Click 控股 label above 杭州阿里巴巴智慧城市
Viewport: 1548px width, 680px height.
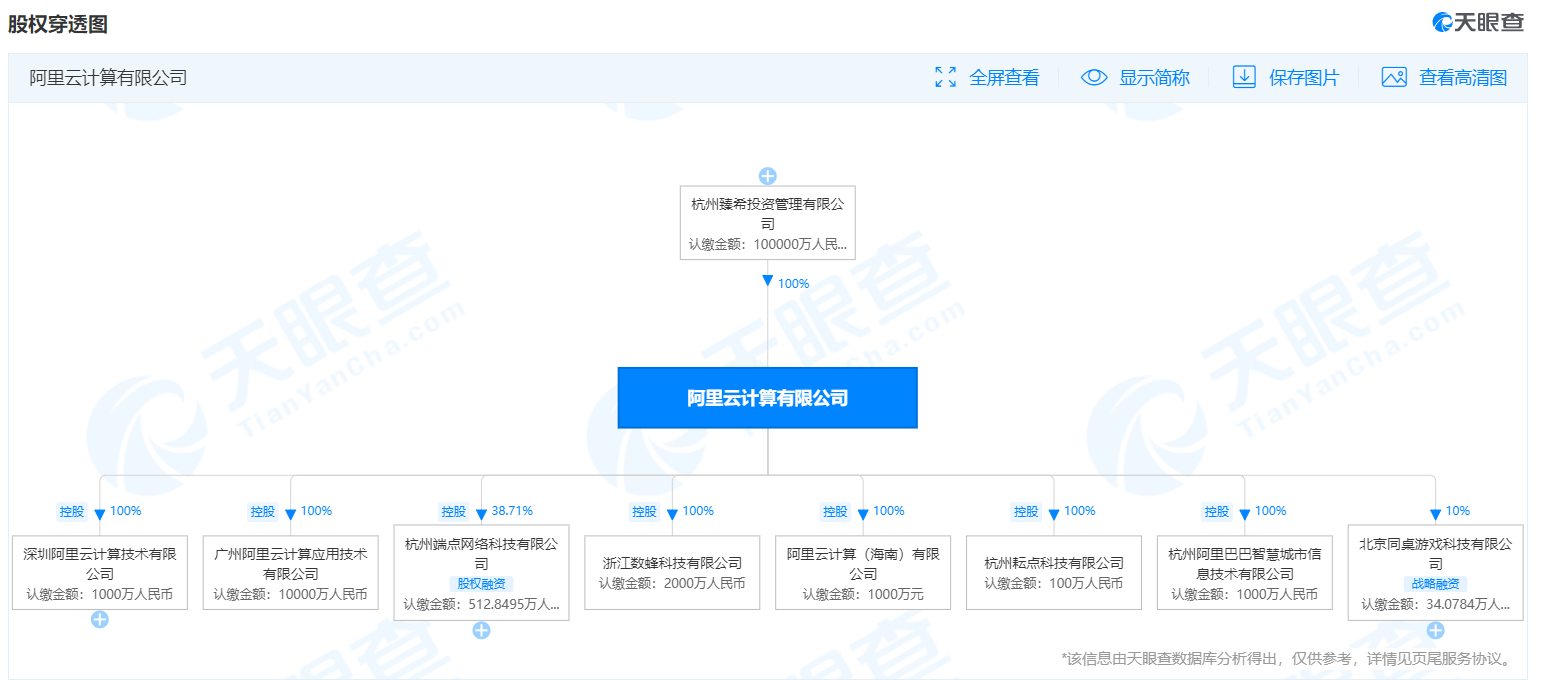[1216, 511]
